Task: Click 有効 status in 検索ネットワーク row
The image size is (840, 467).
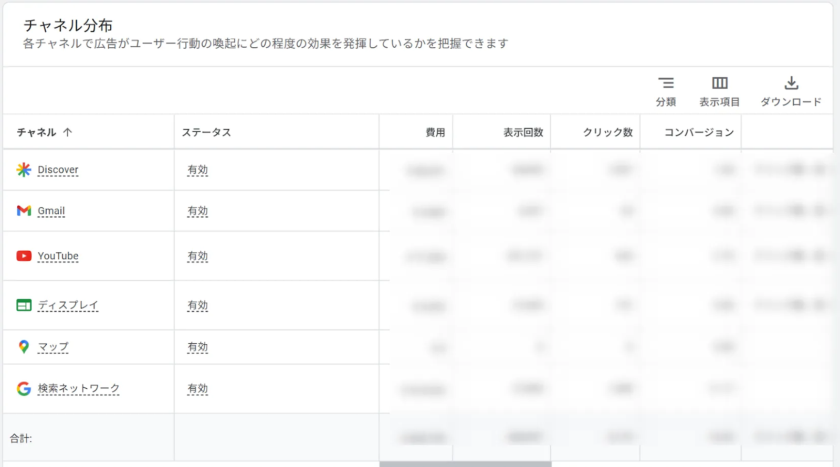Action: tap(197, 389)
